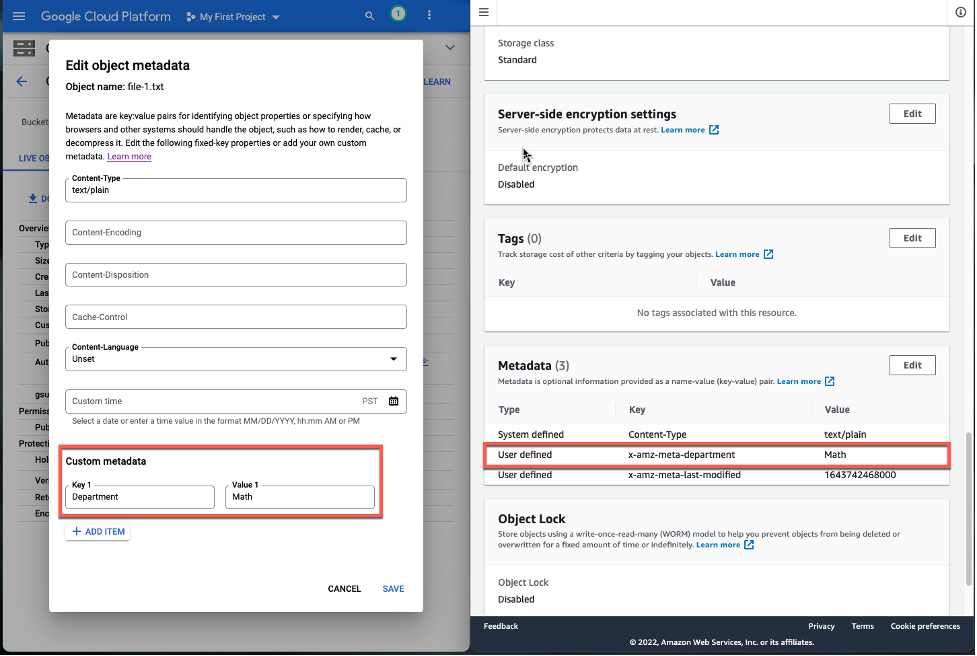
Task: Click ADD ITEM under Custom metadata
Action: [x=97, y=531]
